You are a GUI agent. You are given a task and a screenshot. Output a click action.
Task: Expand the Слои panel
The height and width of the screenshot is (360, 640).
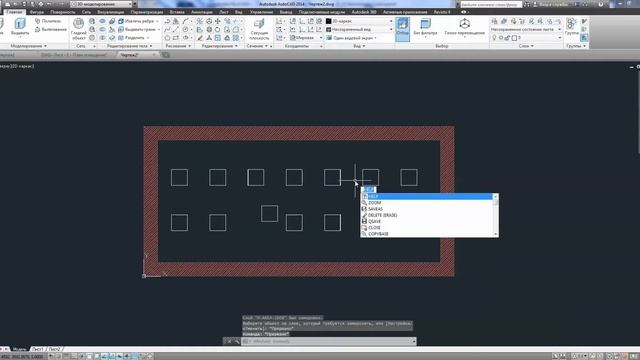(526, 46)
